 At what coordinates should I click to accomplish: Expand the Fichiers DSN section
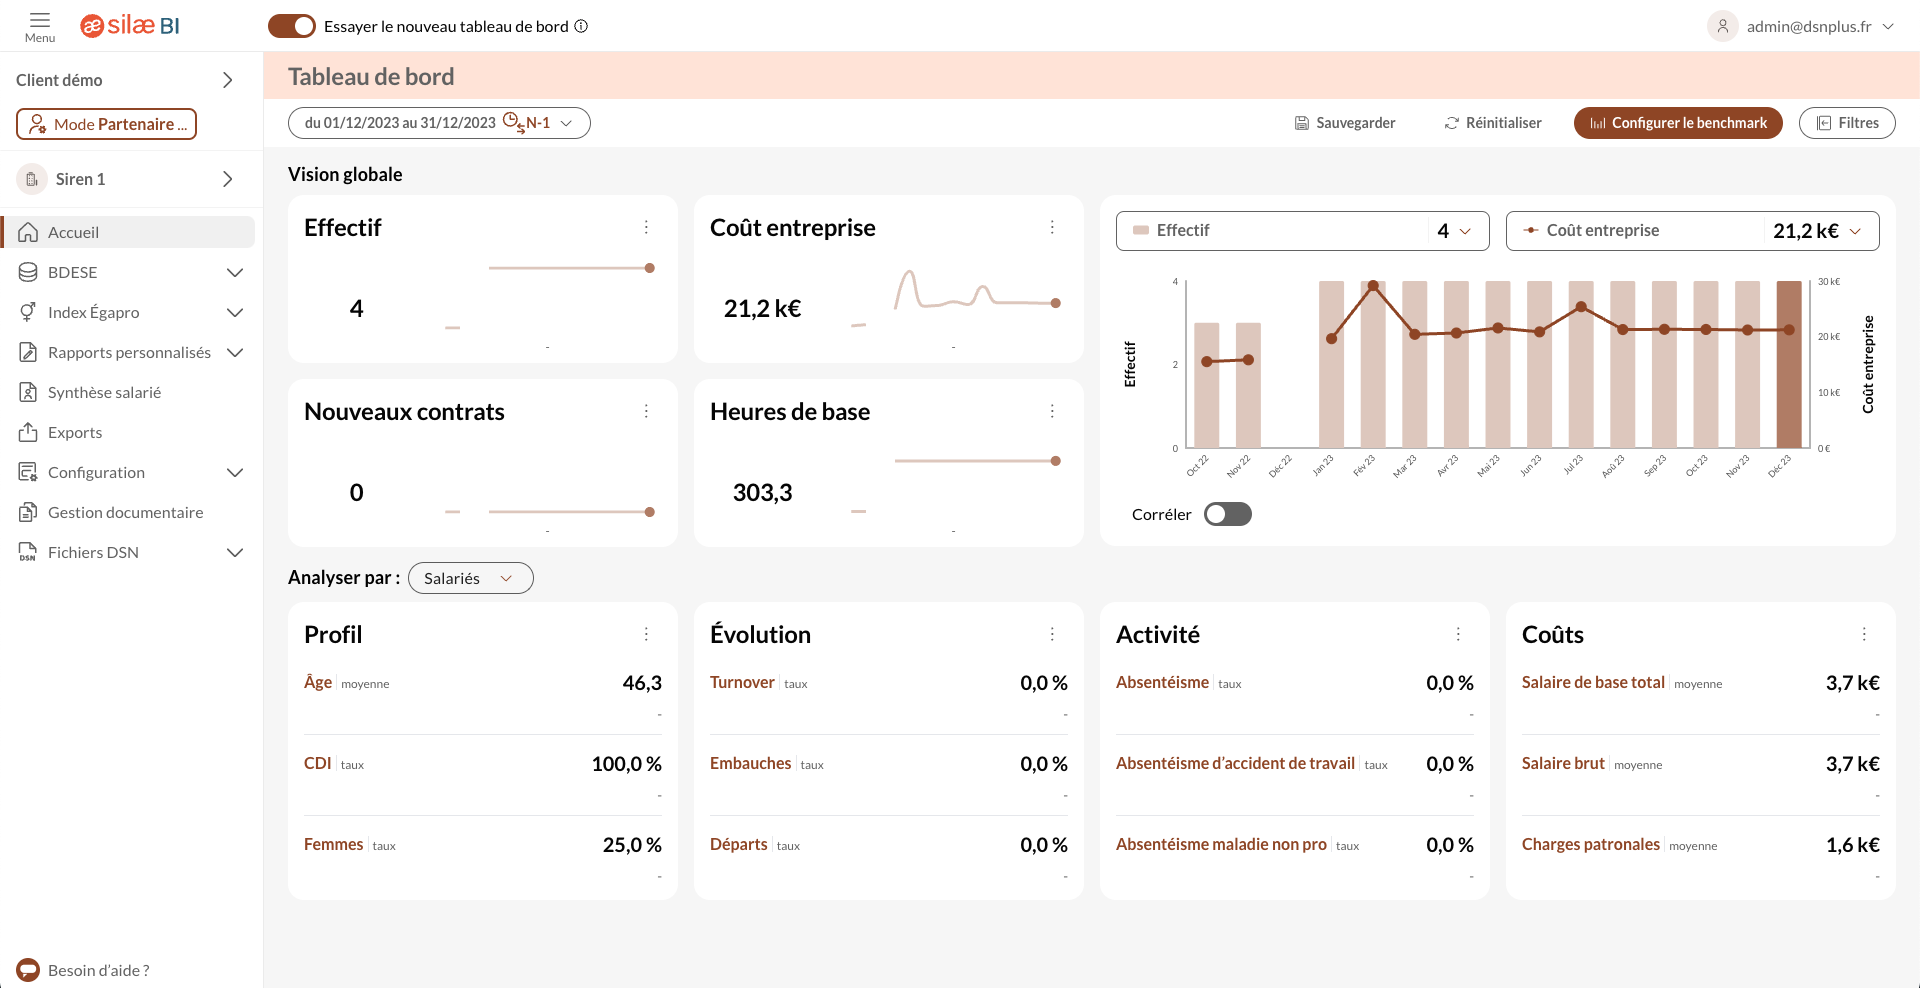[x=235, y=552]
